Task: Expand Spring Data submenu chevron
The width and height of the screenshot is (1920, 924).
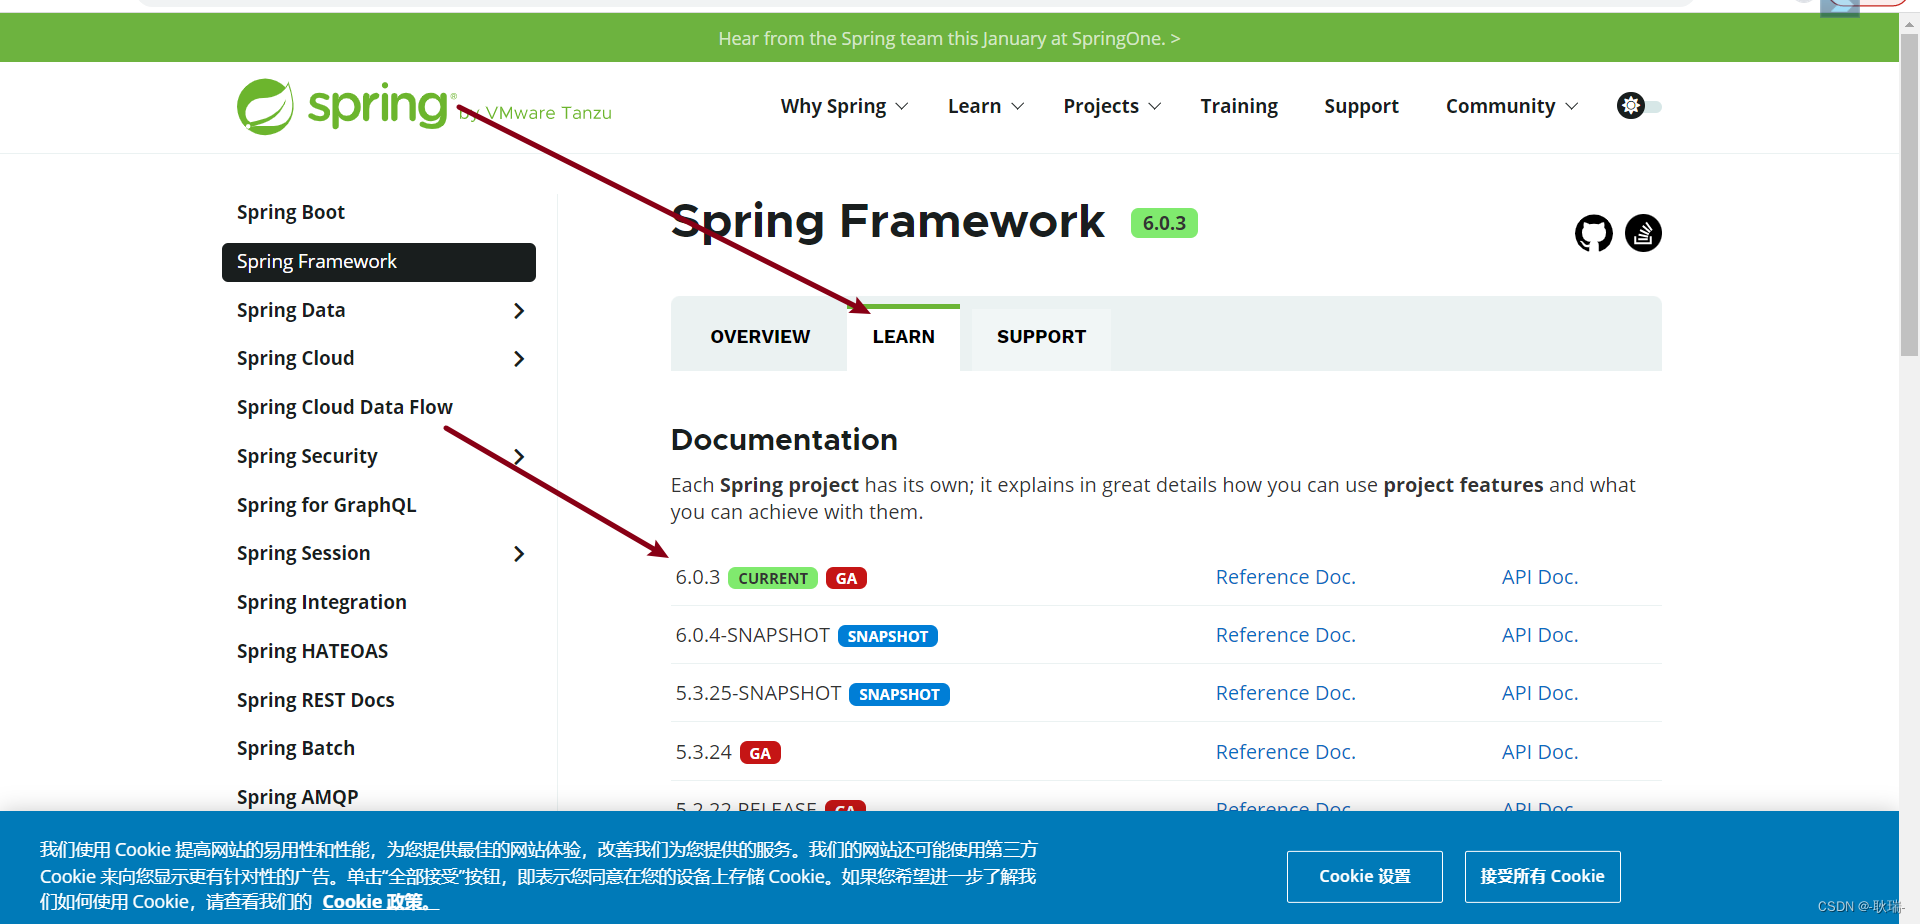Action: (x=518, y=311)
